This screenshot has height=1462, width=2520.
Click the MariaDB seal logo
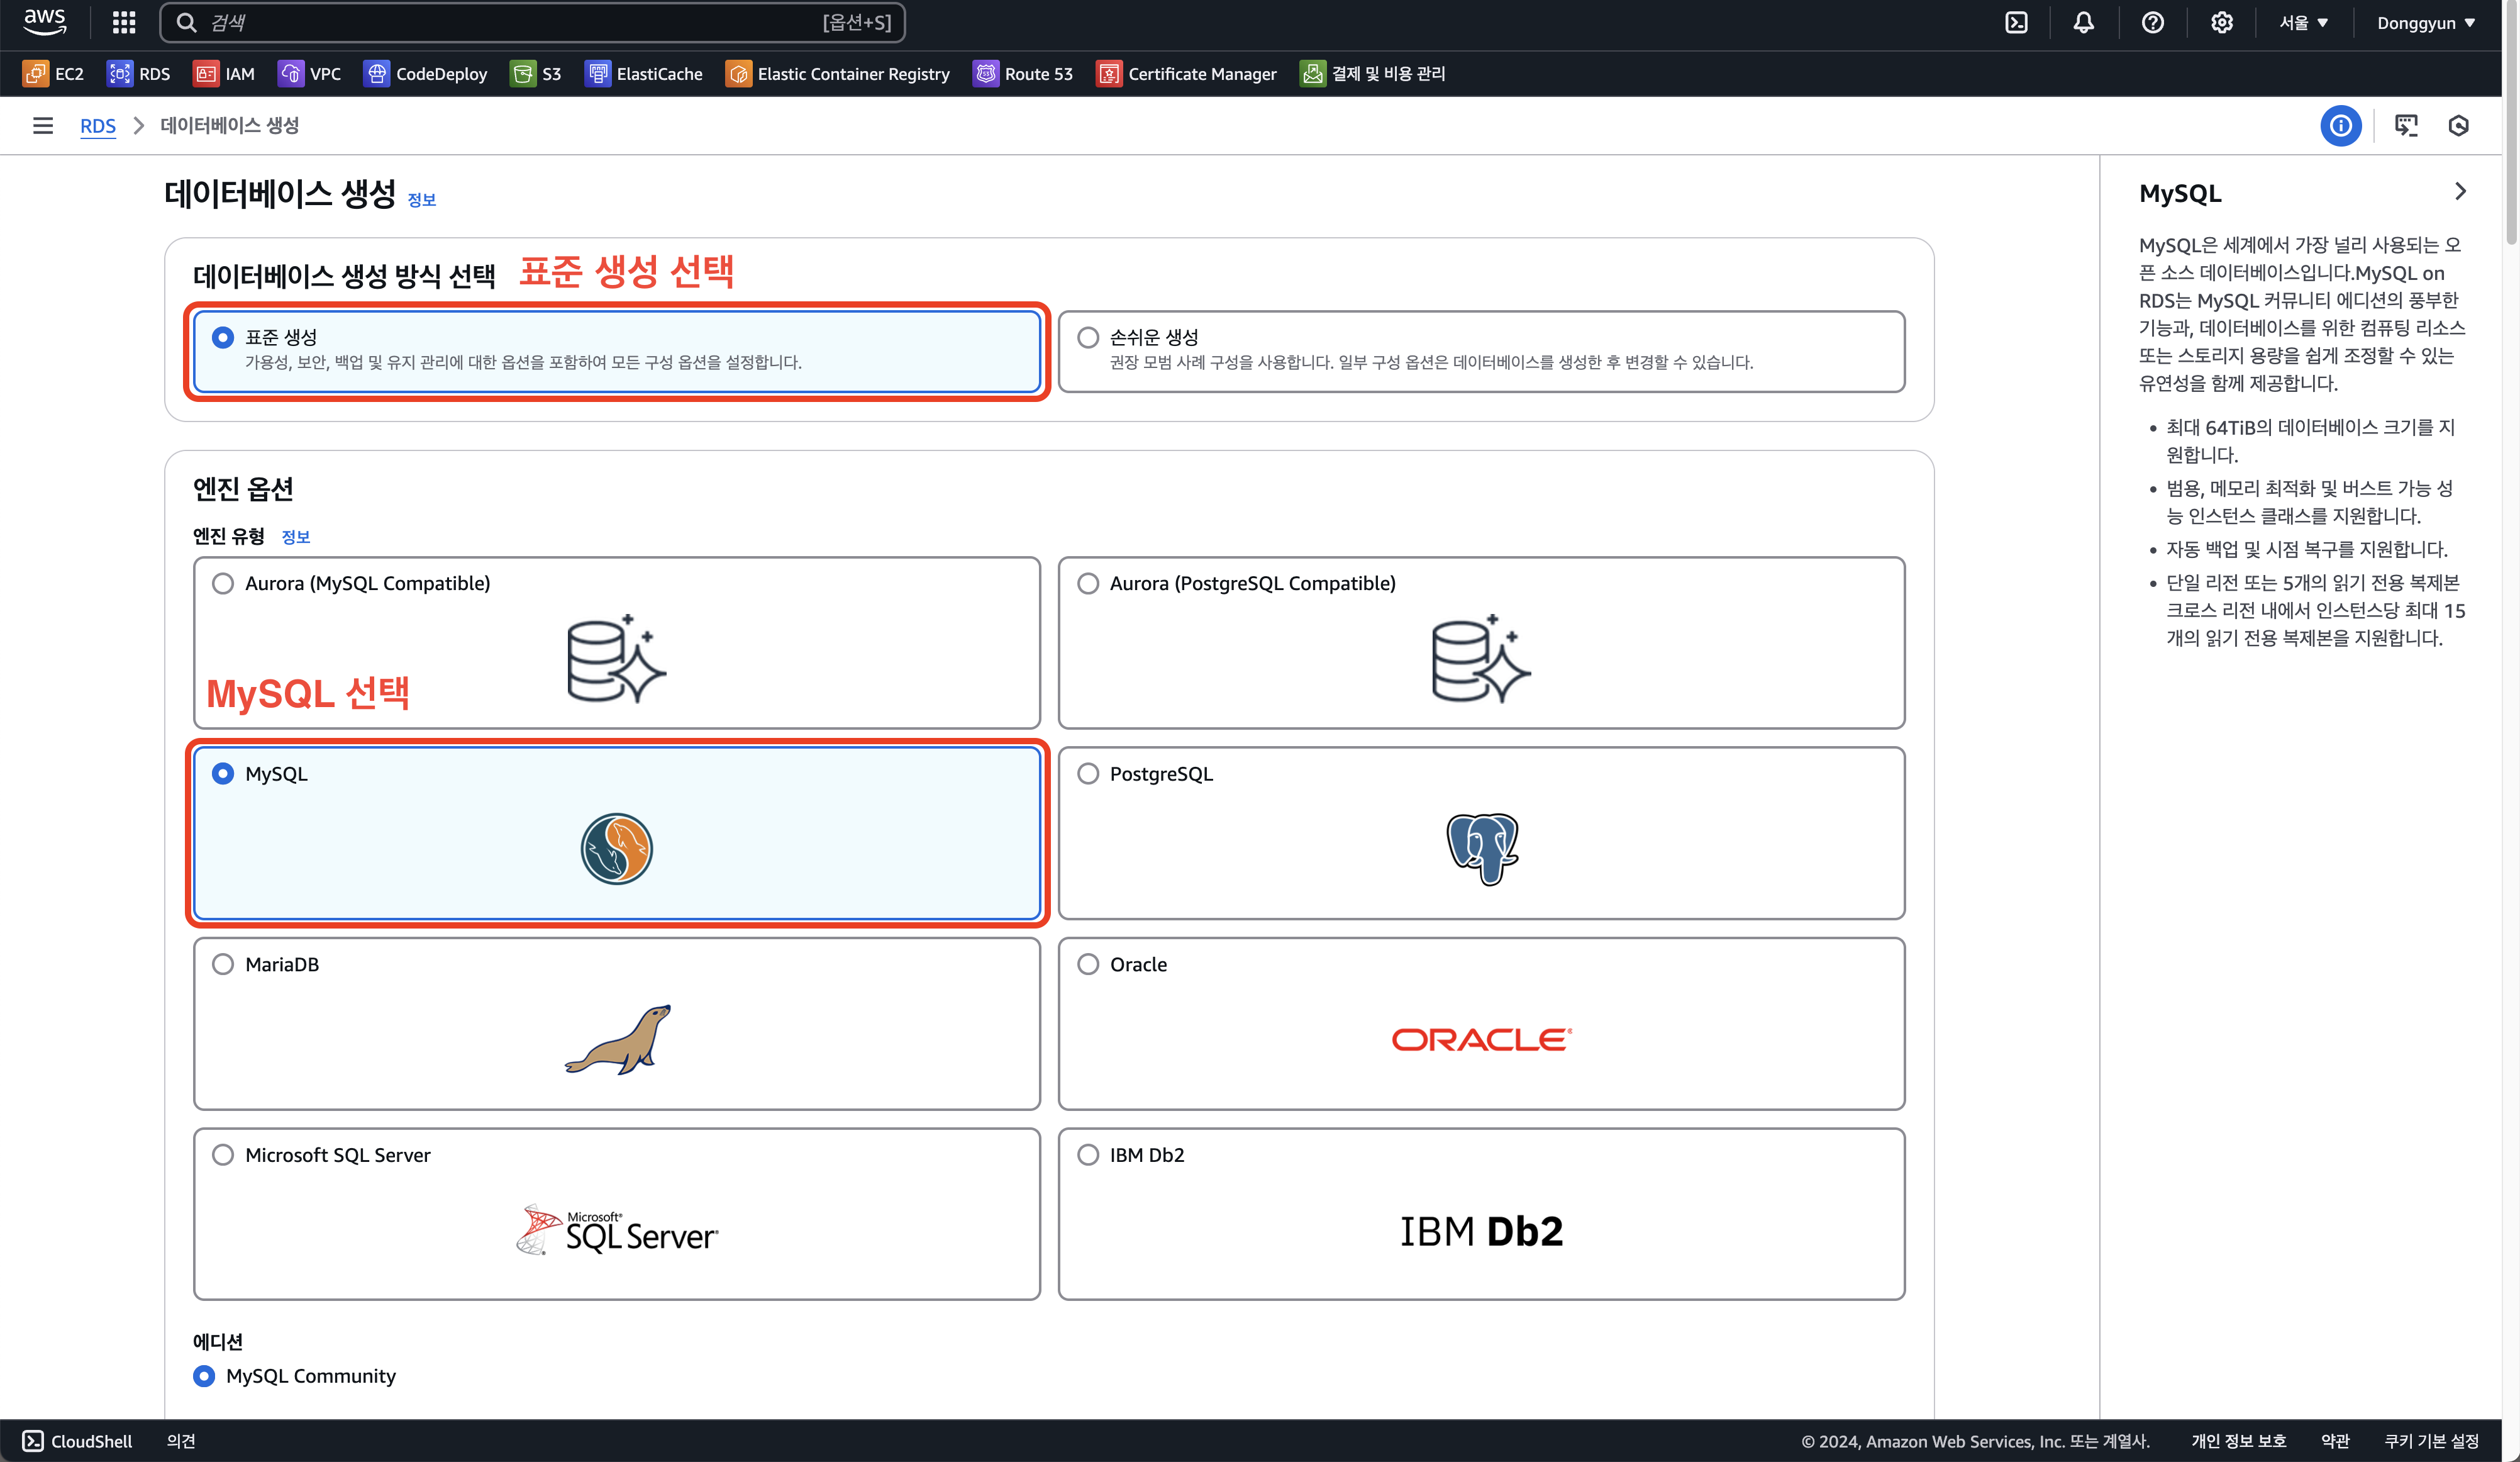pos(617,1040)
